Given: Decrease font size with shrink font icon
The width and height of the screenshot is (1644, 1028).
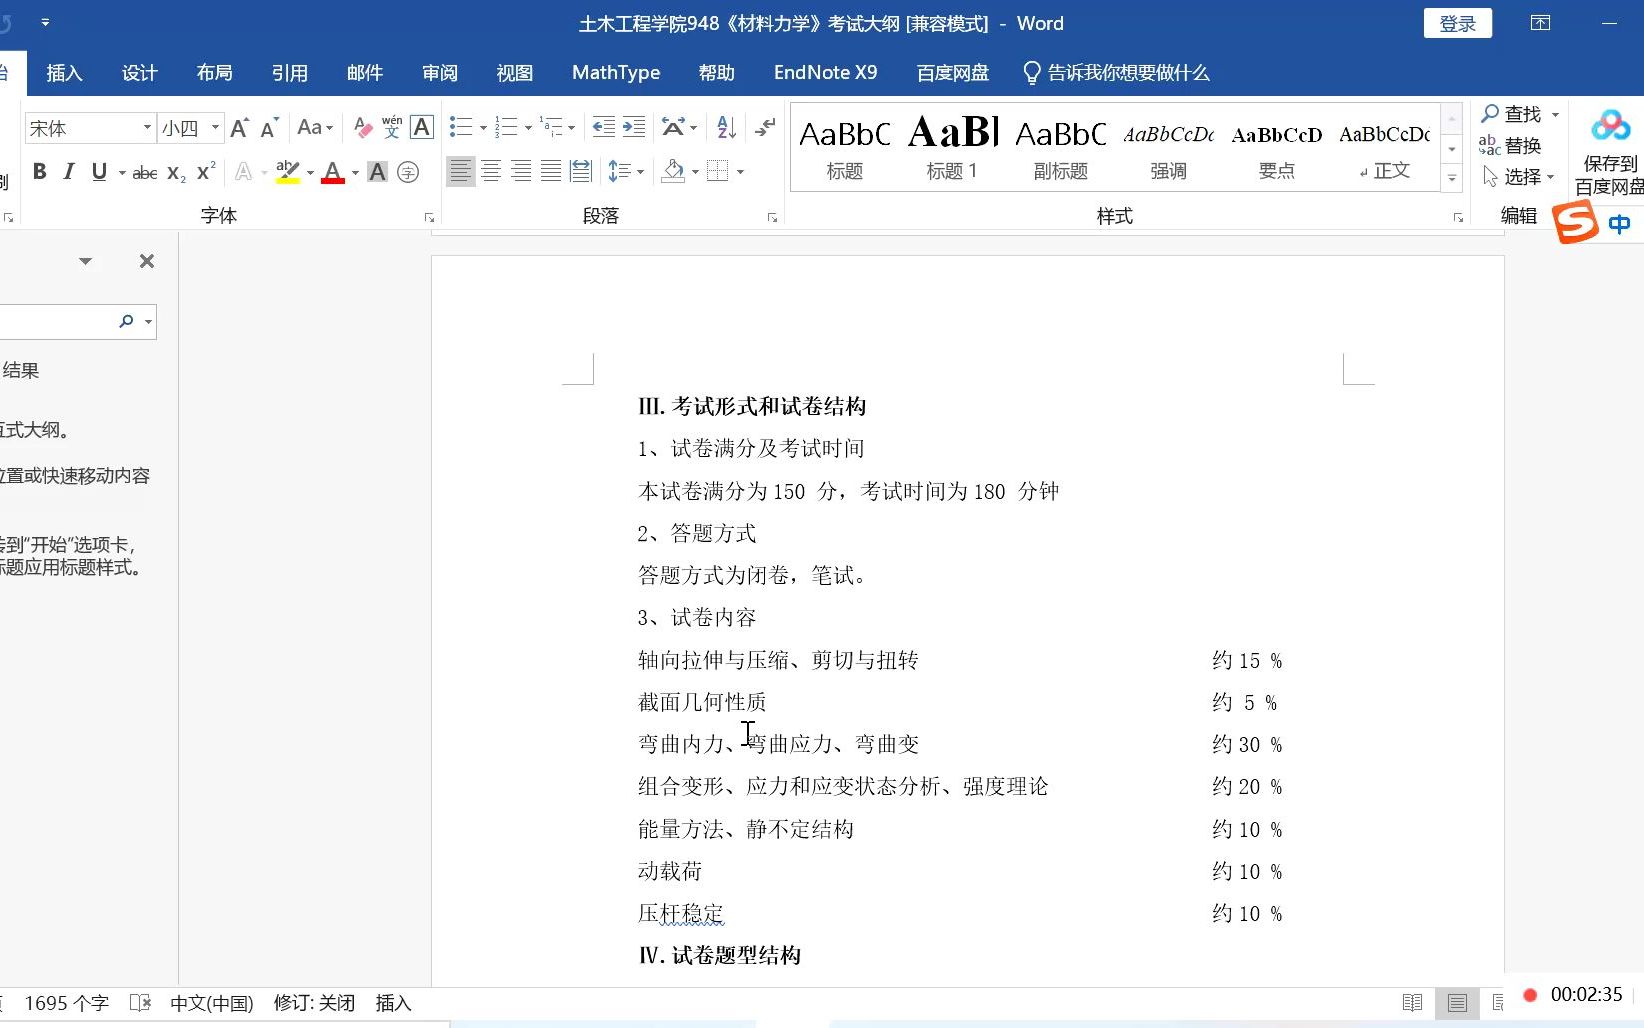Looking at the screenshot, I should coord(269,128).
